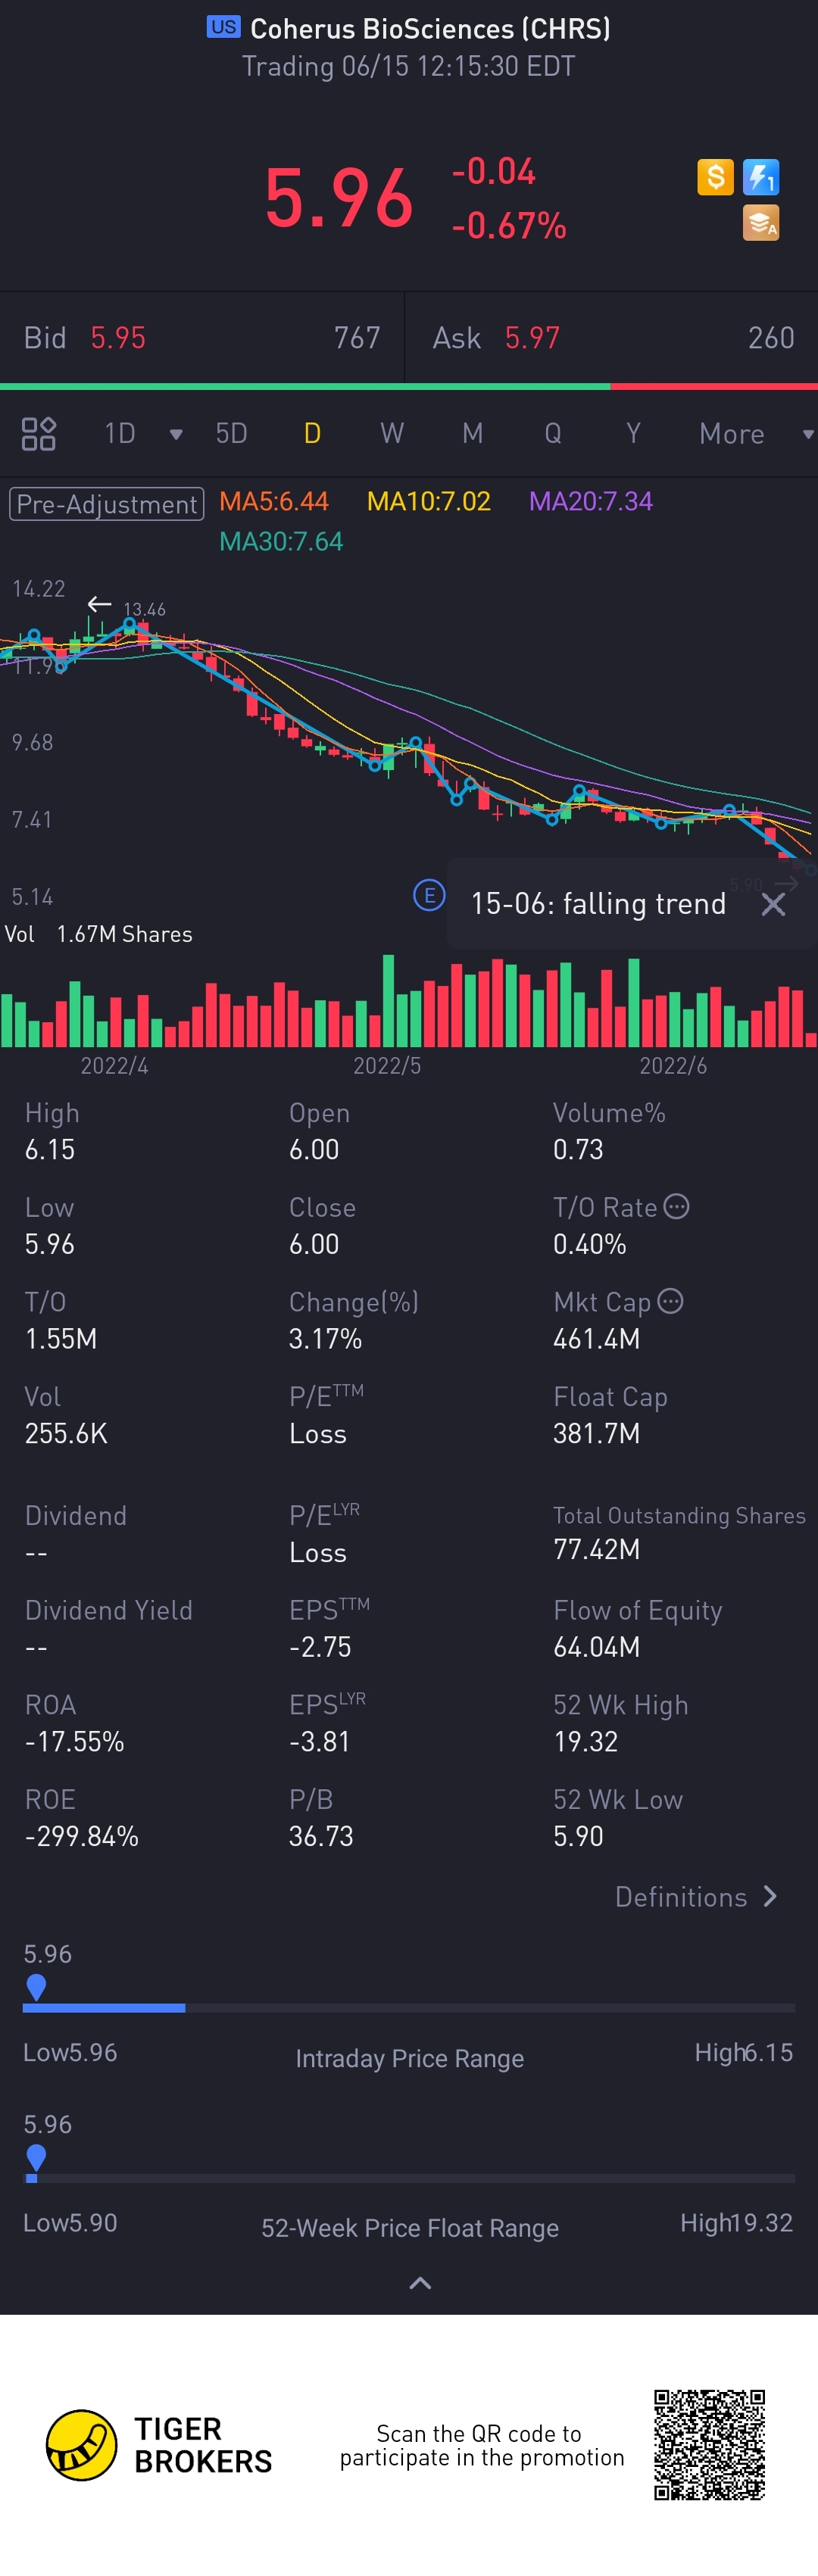Tap the Bid 5.95 quote cell
Viewport: 818px width, 2576px height.
(202, 338)
